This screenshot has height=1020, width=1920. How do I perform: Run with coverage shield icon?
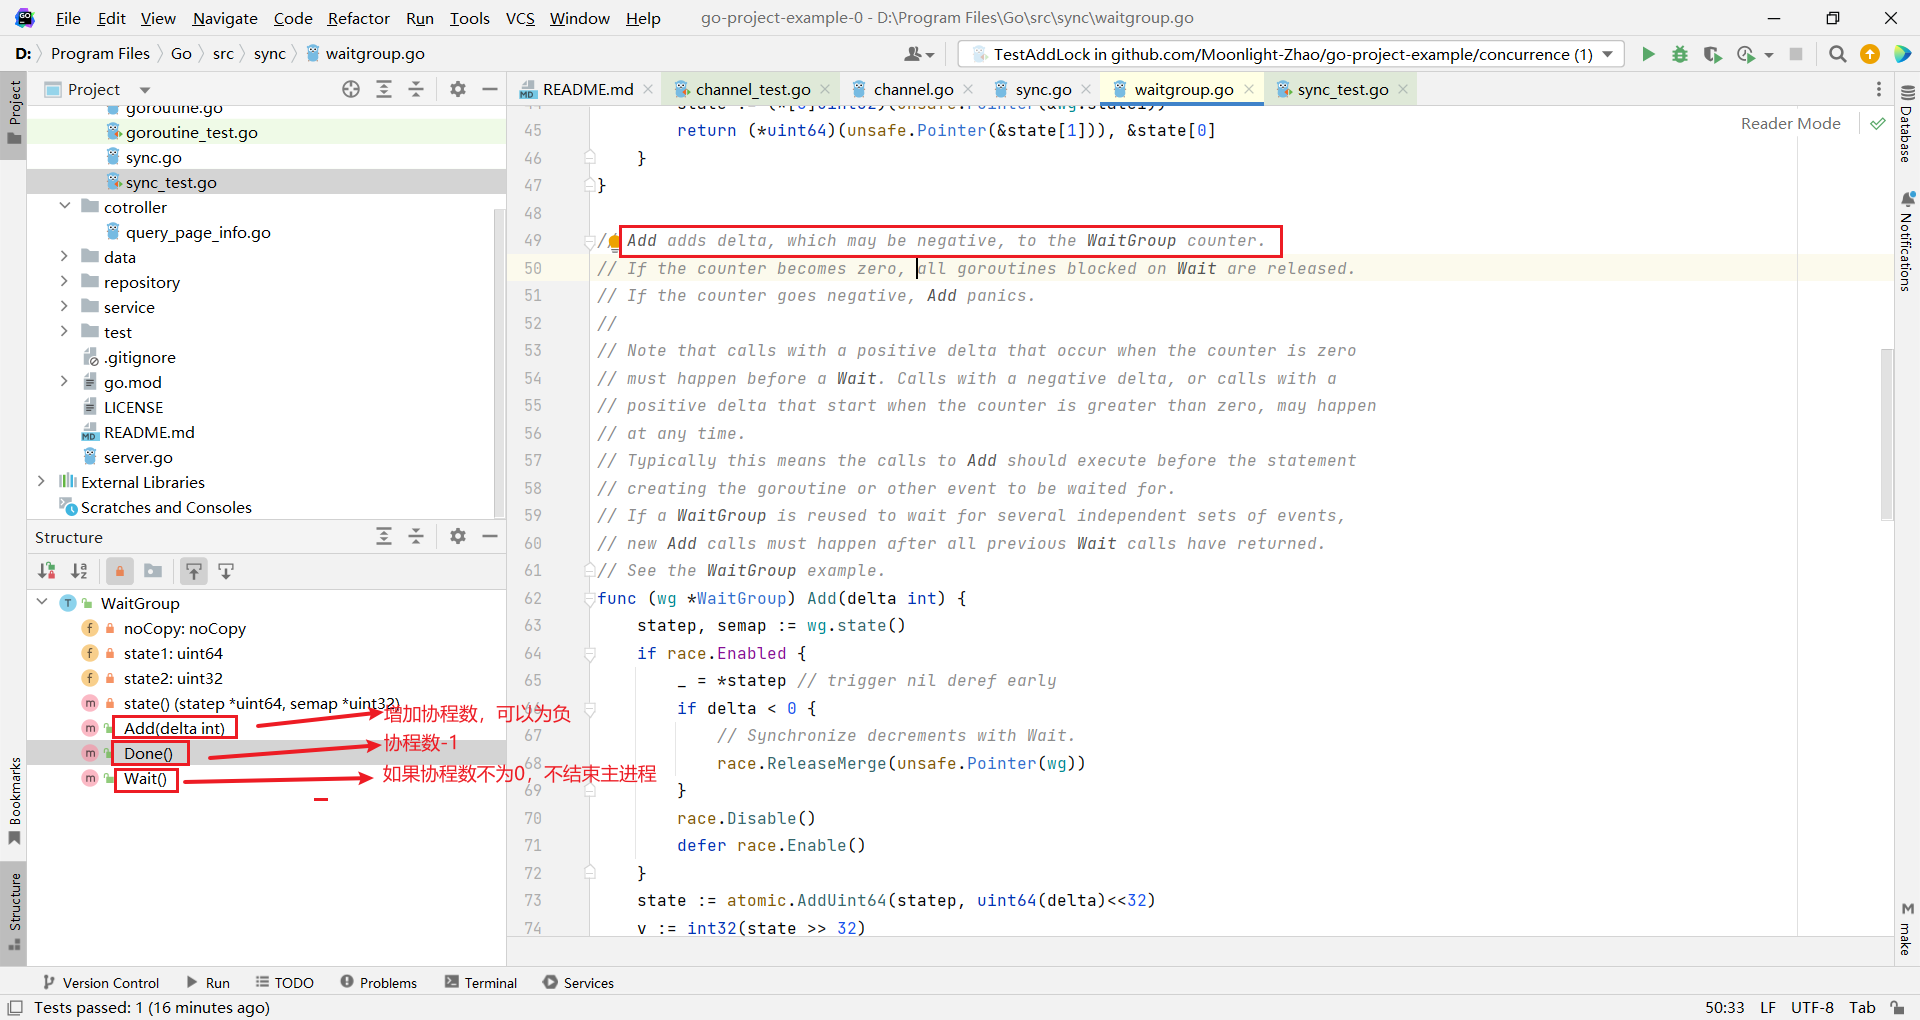coord(1712,54)
